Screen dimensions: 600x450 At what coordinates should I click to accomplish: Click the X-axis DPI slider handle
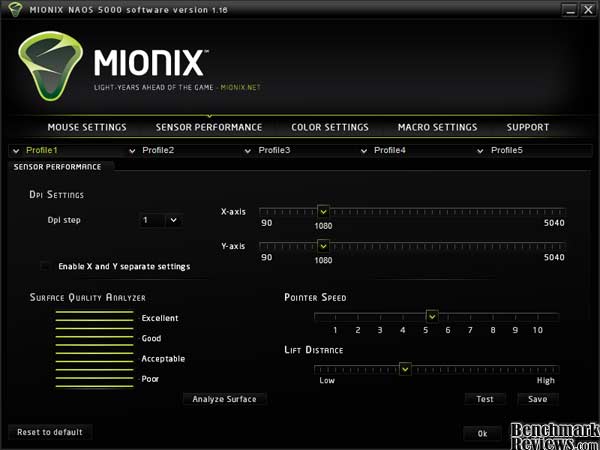point(323,212)
